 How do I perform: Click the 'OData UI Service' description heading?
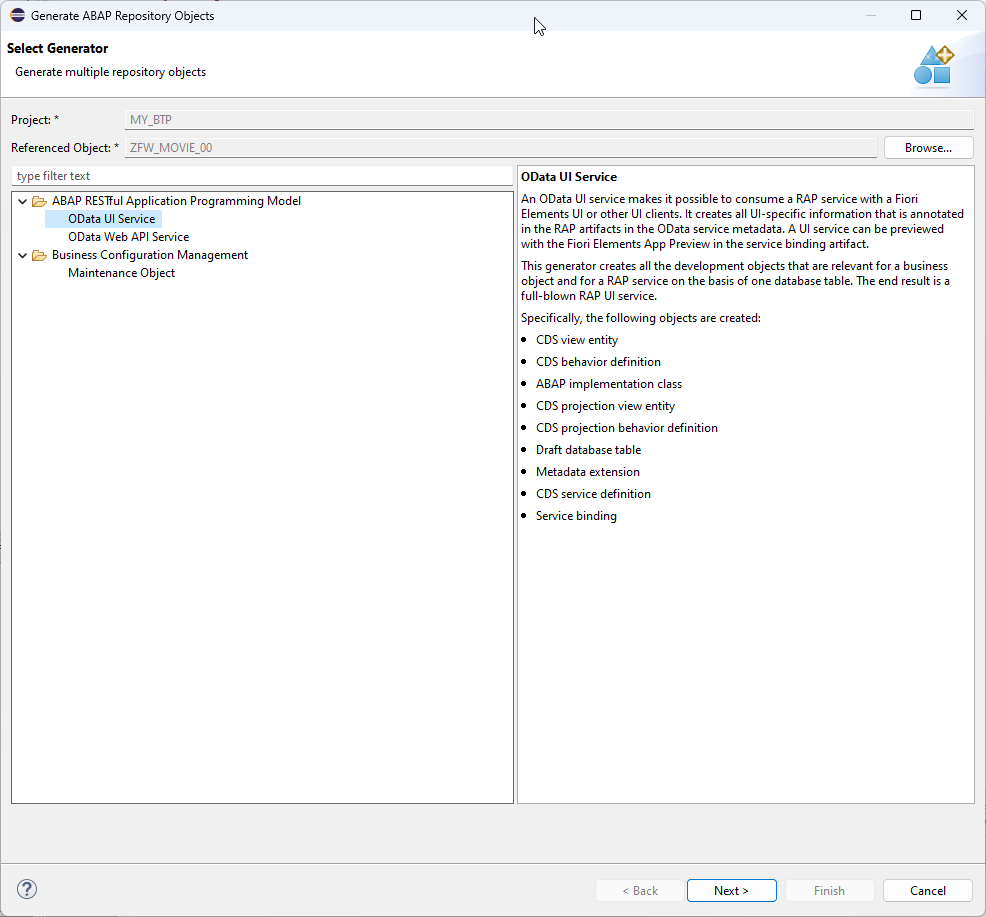(x=568, y=177)
